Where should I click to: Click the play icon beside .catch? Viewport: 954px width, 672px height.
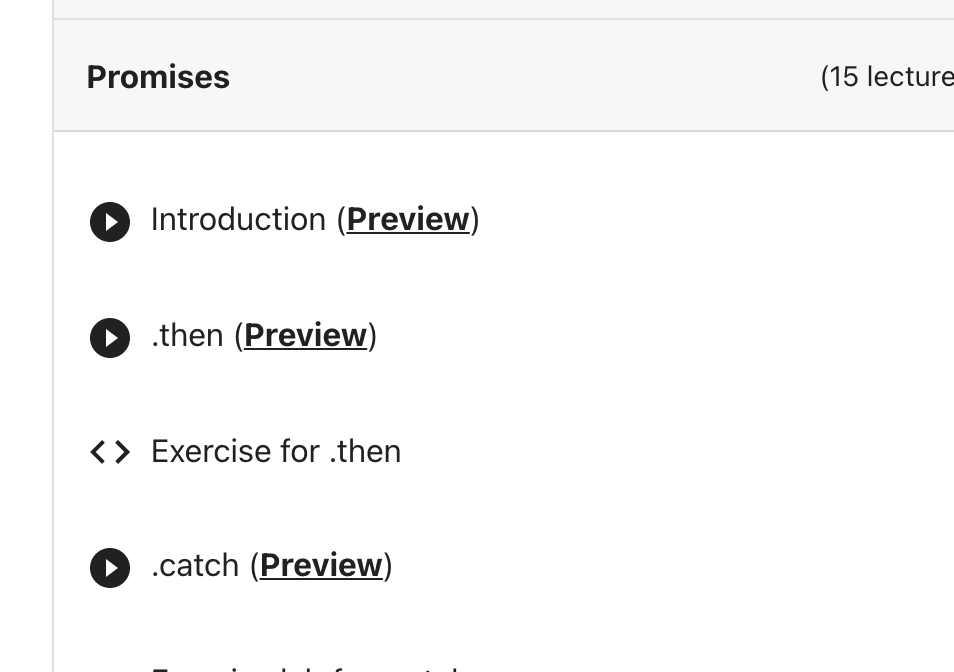click(110, 568)
